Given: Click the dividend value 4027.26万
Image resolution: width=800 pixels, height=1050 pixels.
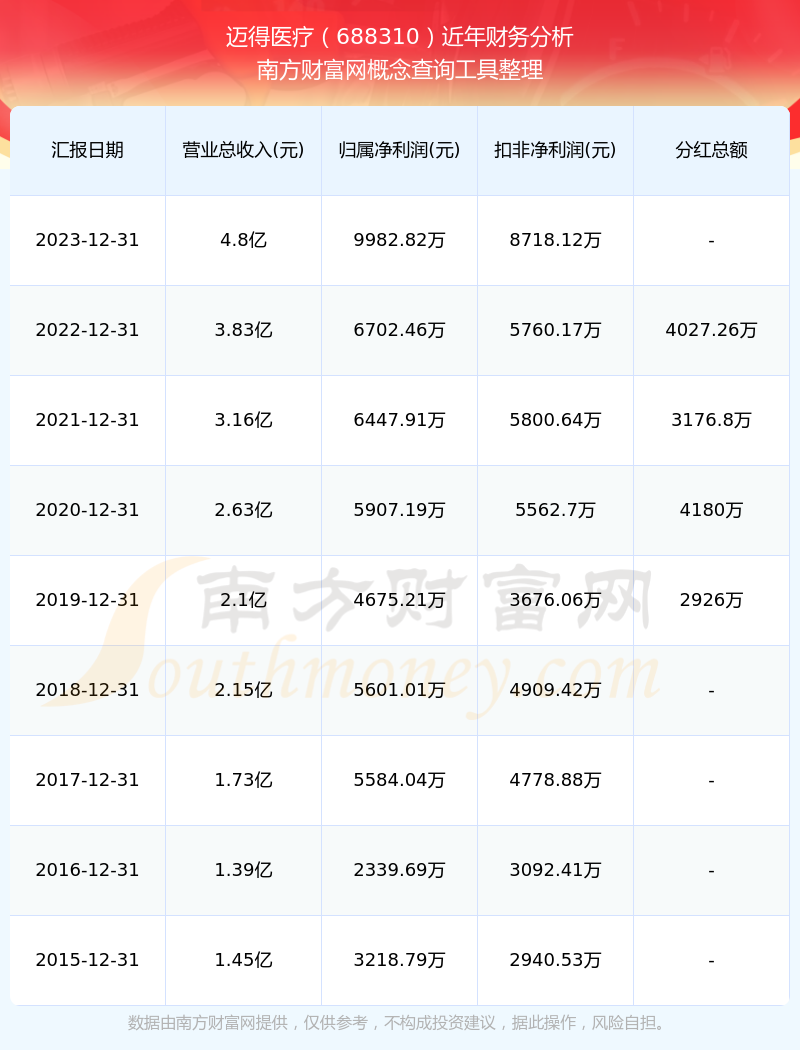Looking at the screenshot, I should click(x=712, y=330).
